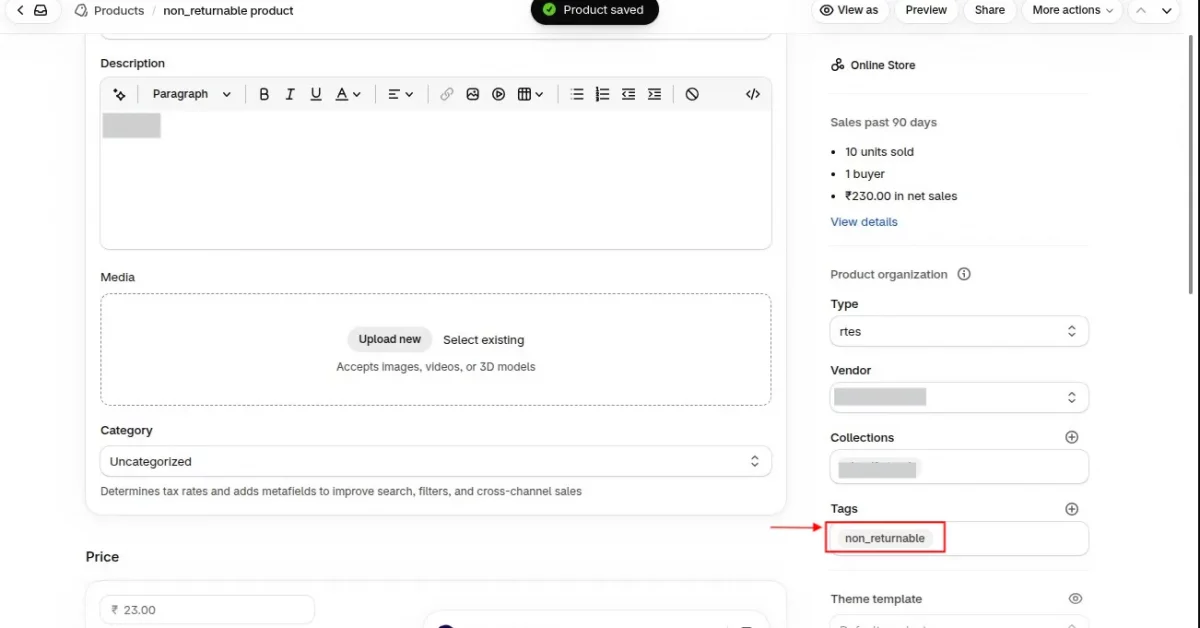Clear formatting in the description editor

(x=692, y=94)
